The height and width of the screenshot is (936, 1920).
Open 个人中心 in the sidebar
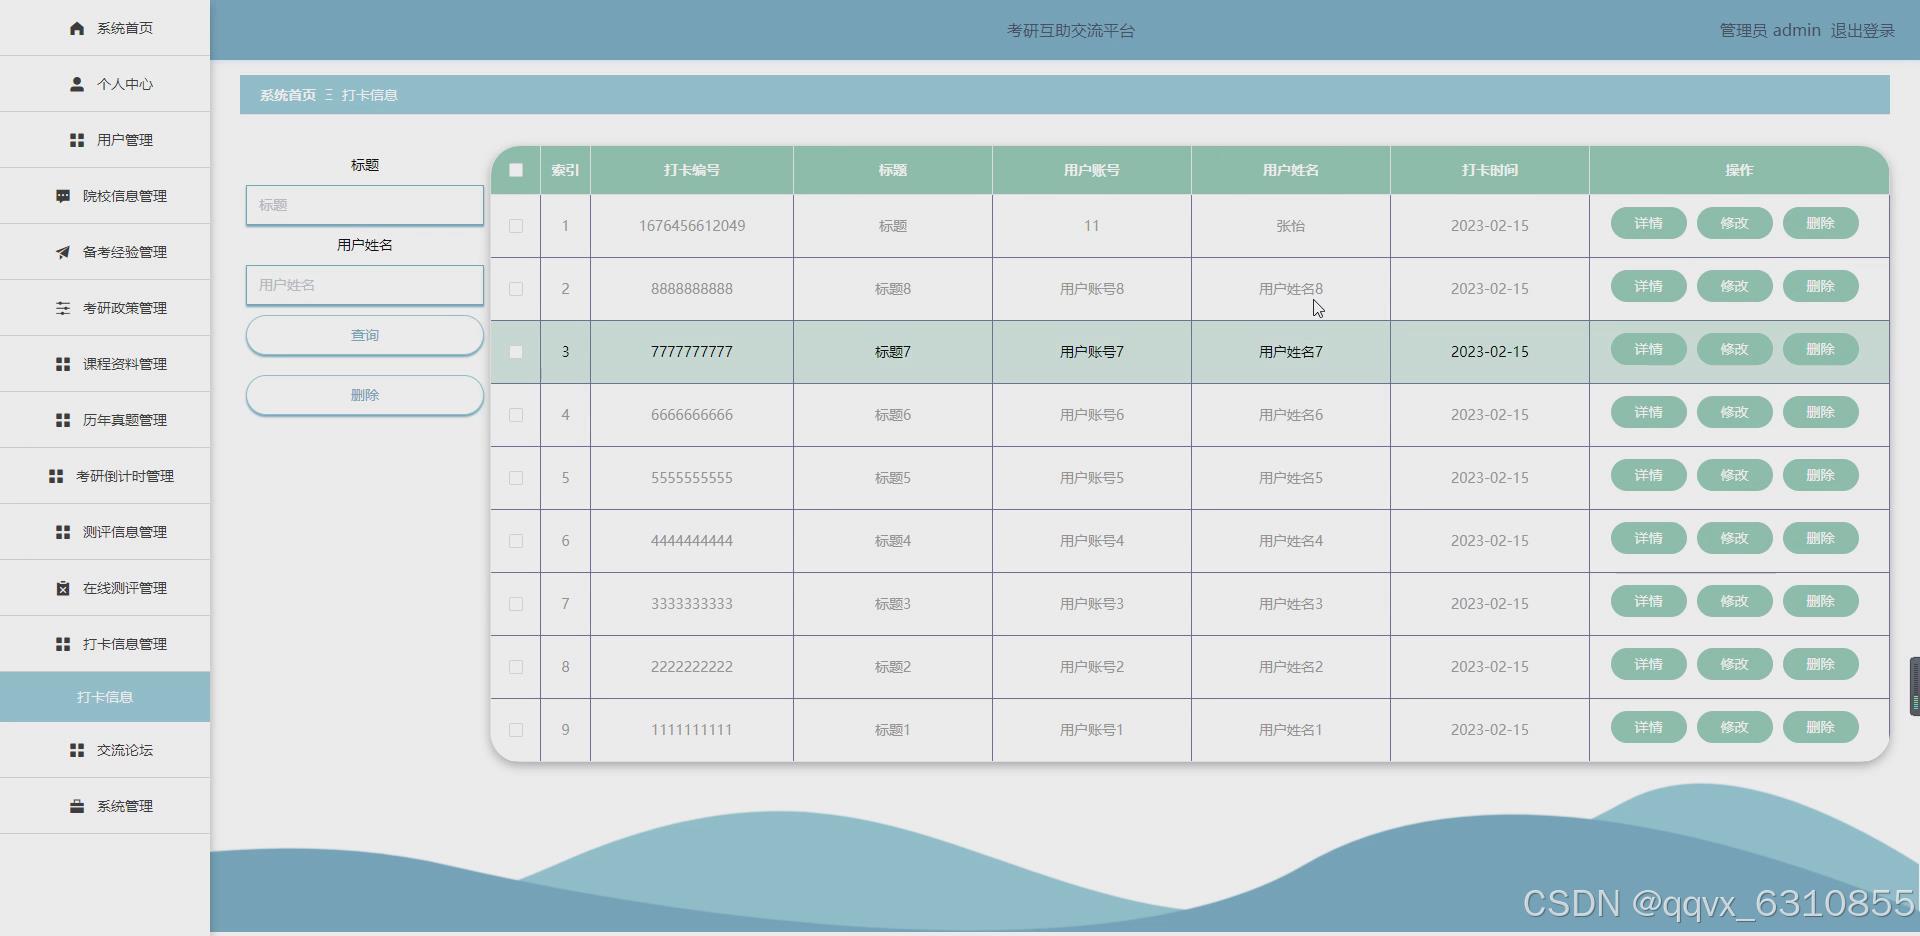click(105, 84)
